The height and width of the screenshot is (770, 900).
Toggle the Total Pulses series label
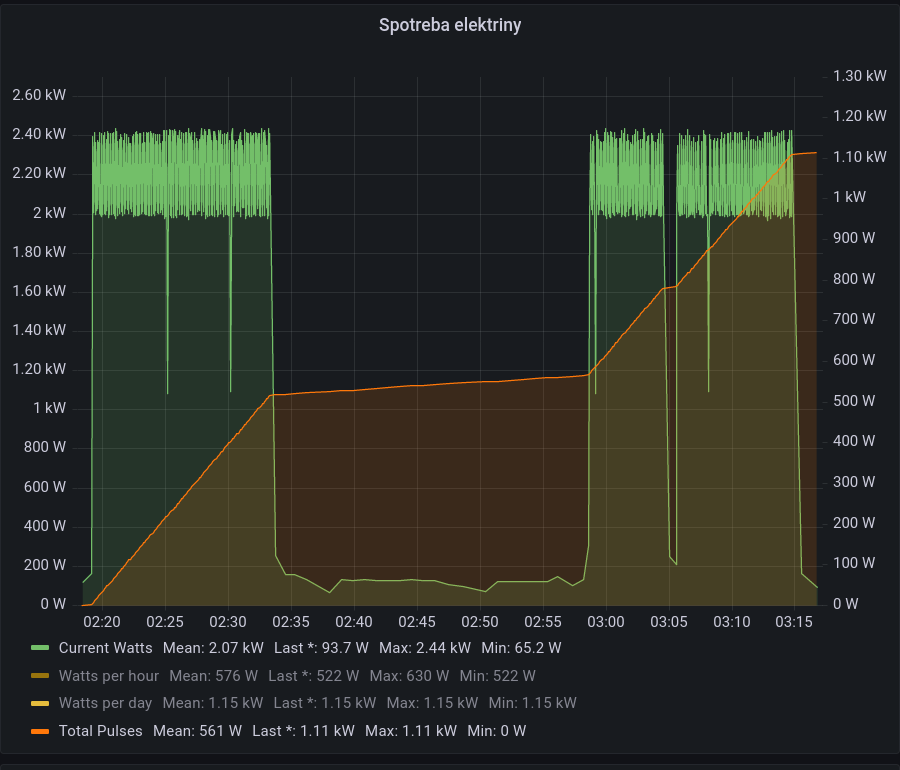coord(100,731)
